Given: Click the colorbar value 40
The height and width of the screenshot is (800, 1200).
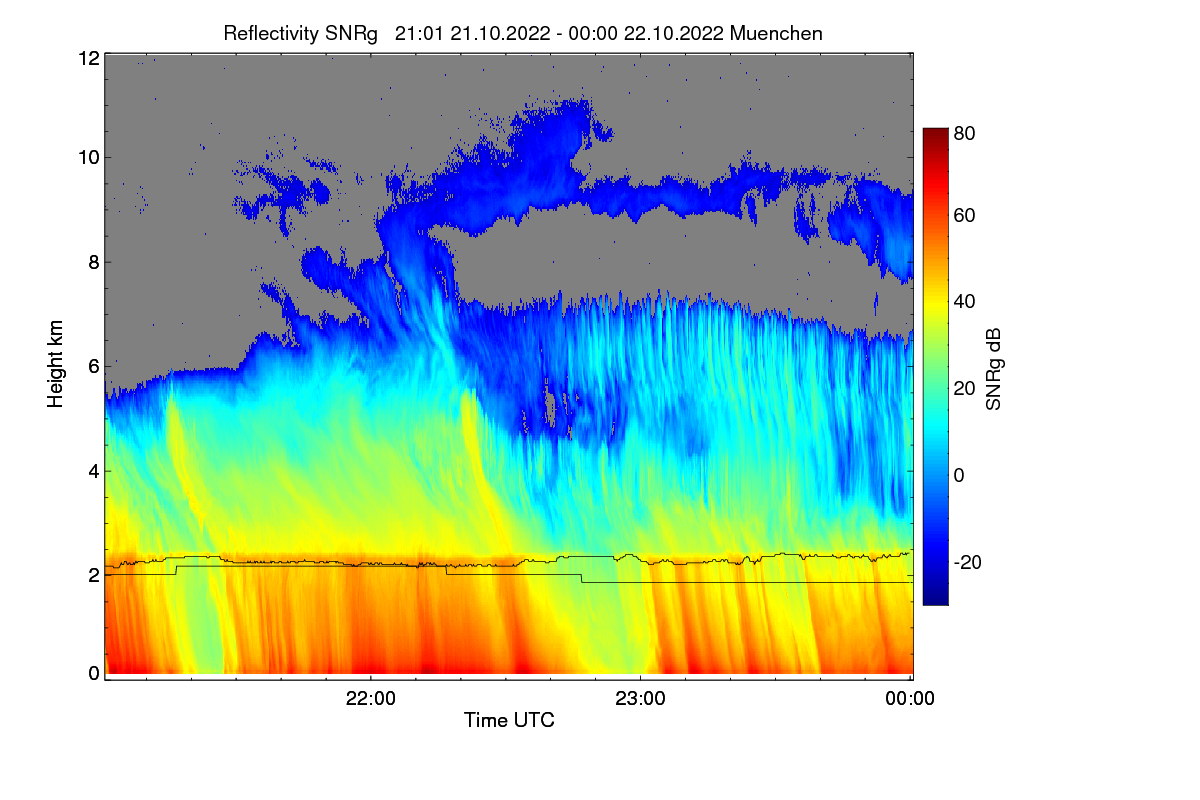Looking at the screenshot, I should 966,301.
